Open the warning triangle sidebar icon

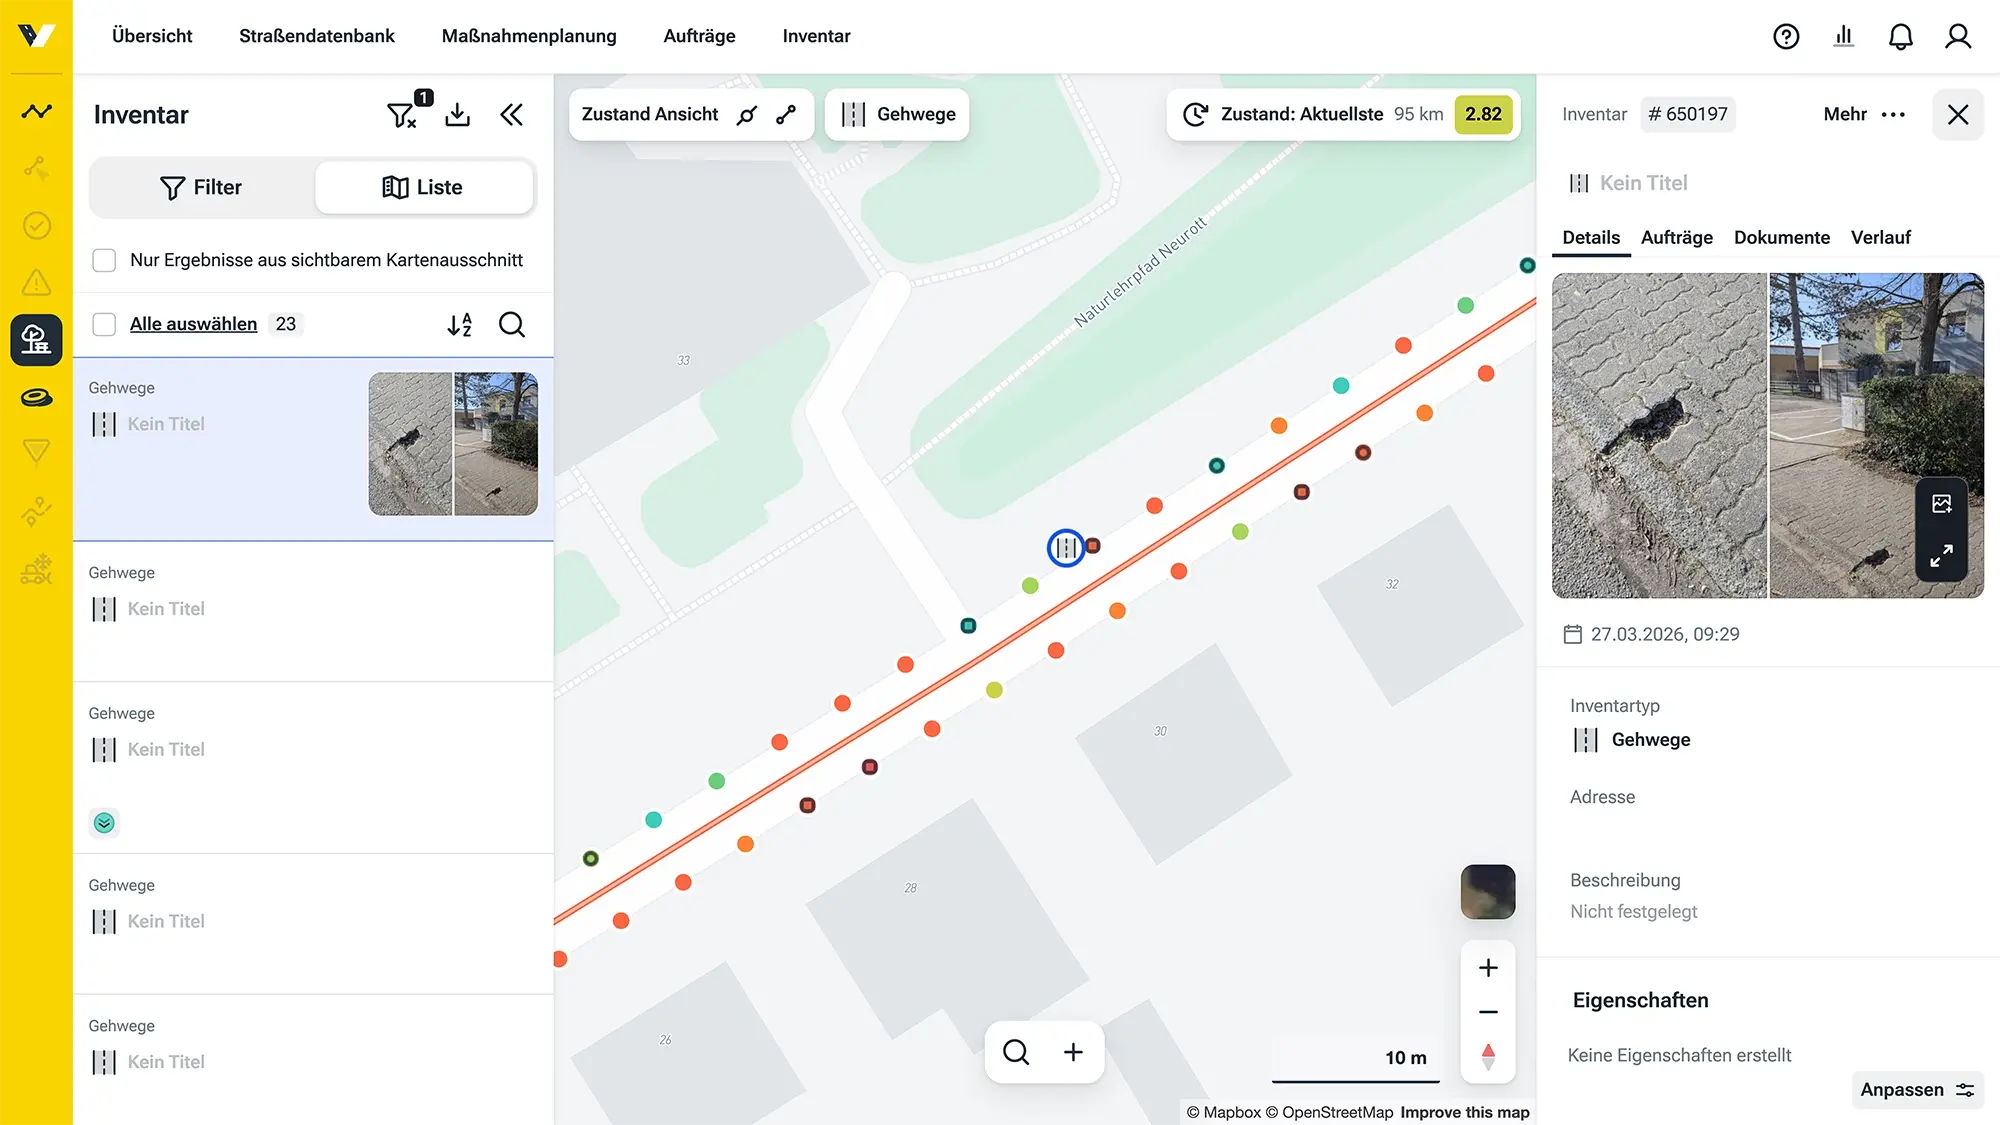[x=36, y=283]
